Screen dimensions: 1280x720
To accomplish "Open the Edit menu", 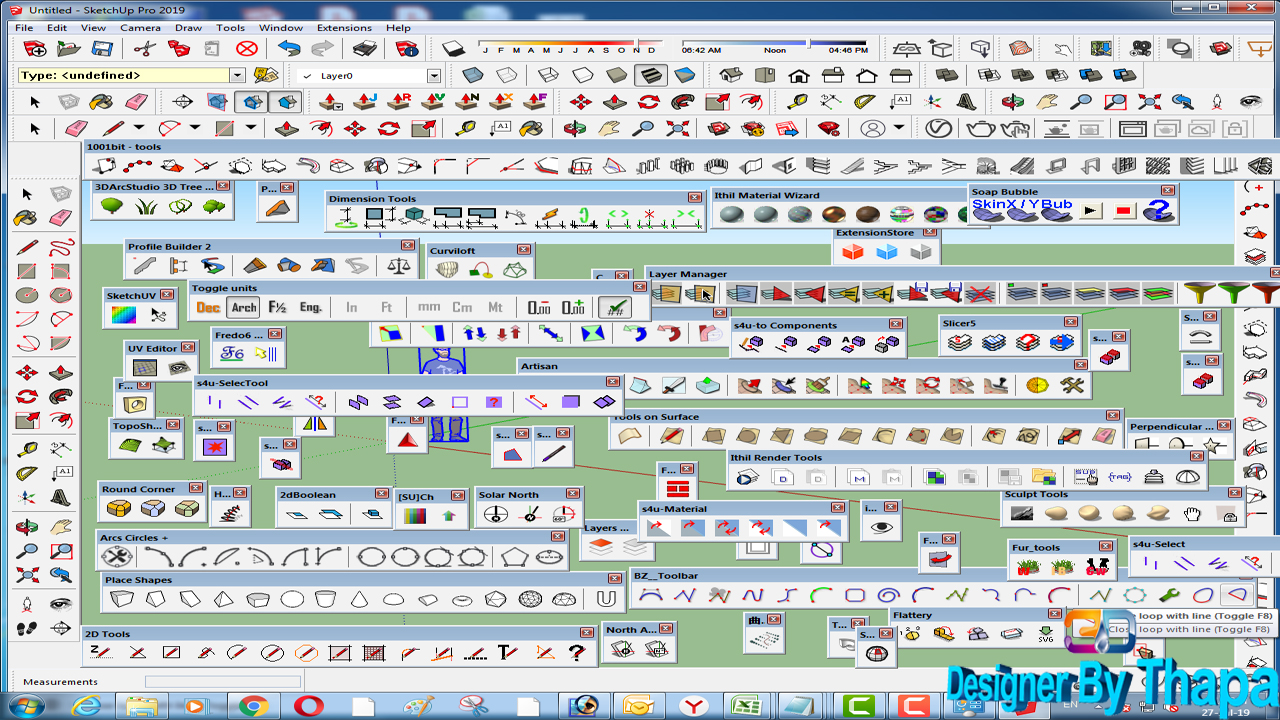I will click(57, 28).
